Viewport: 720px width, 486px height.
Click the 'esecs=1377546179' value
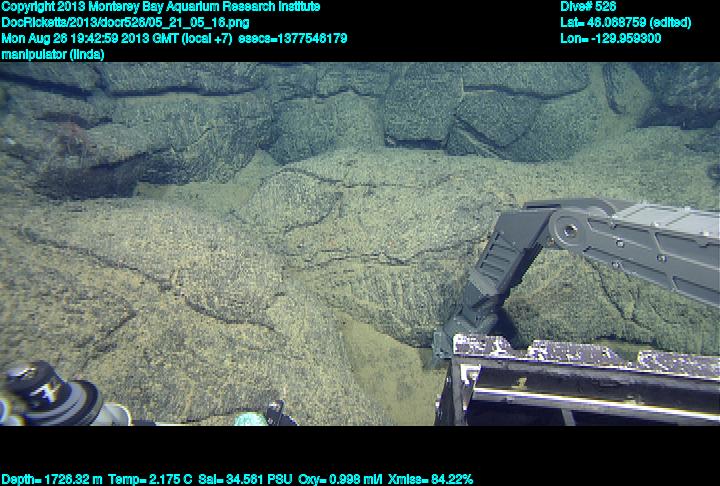click(x=292, y=39)
